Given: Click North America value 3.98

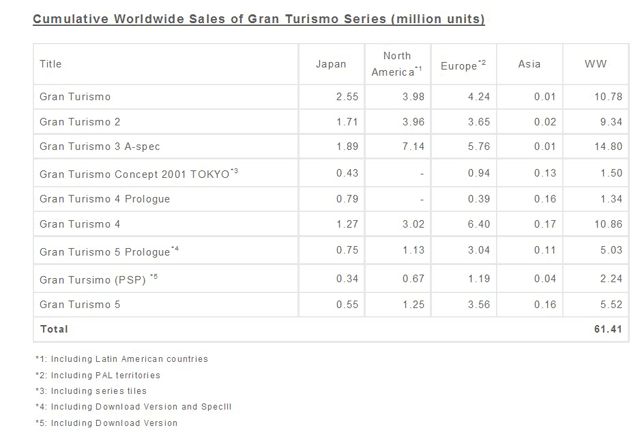Looking at the screenshot, I should pos(413,97).
